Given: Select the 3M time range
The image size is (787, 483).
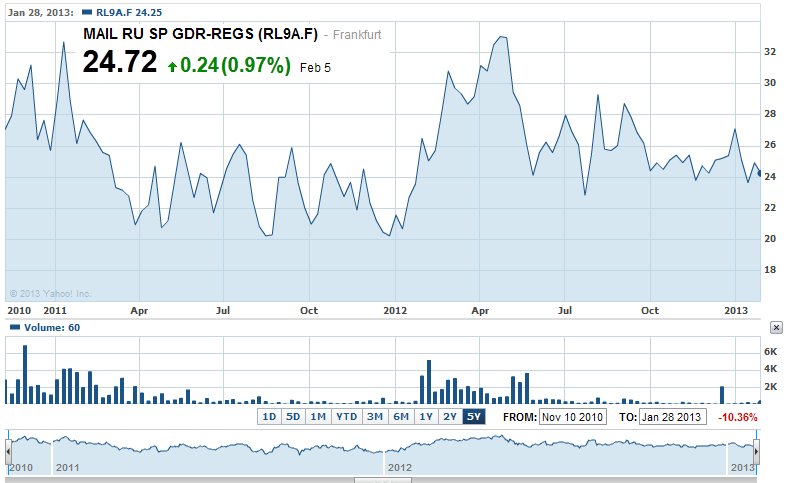Looking at the screenshot, I should coord(375,417).
